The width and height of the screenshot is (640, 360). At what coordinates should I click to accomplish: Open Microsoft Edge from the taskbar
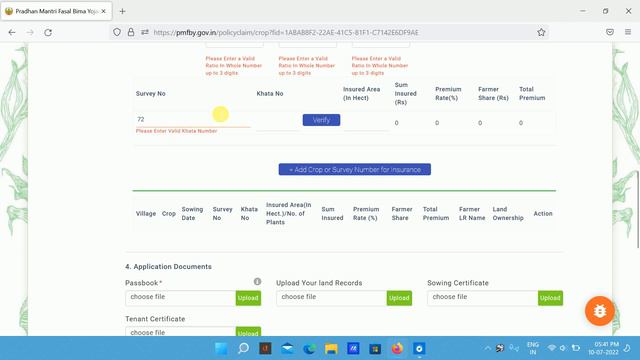[309, 349]
